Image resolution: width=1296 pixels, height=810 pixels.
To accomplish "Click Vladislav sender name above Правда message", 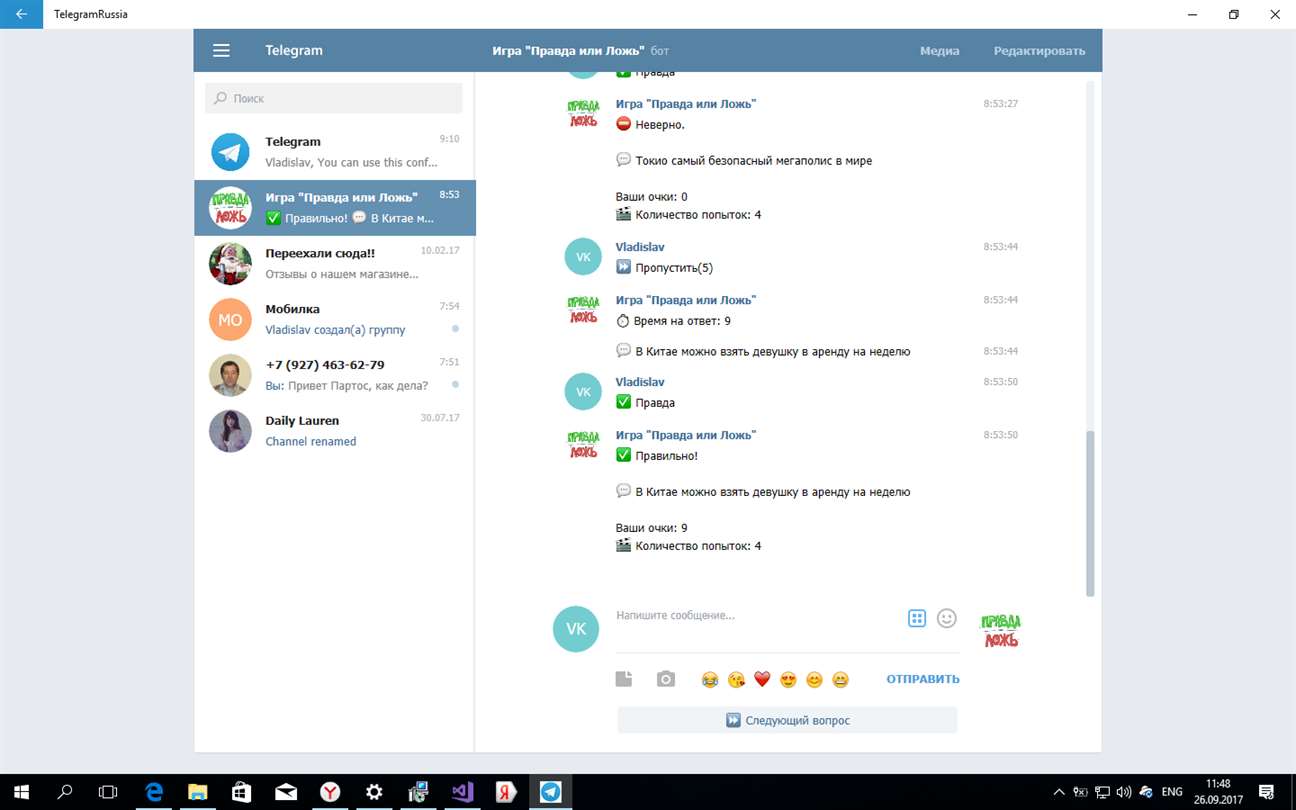I will [x=640, y=382].
